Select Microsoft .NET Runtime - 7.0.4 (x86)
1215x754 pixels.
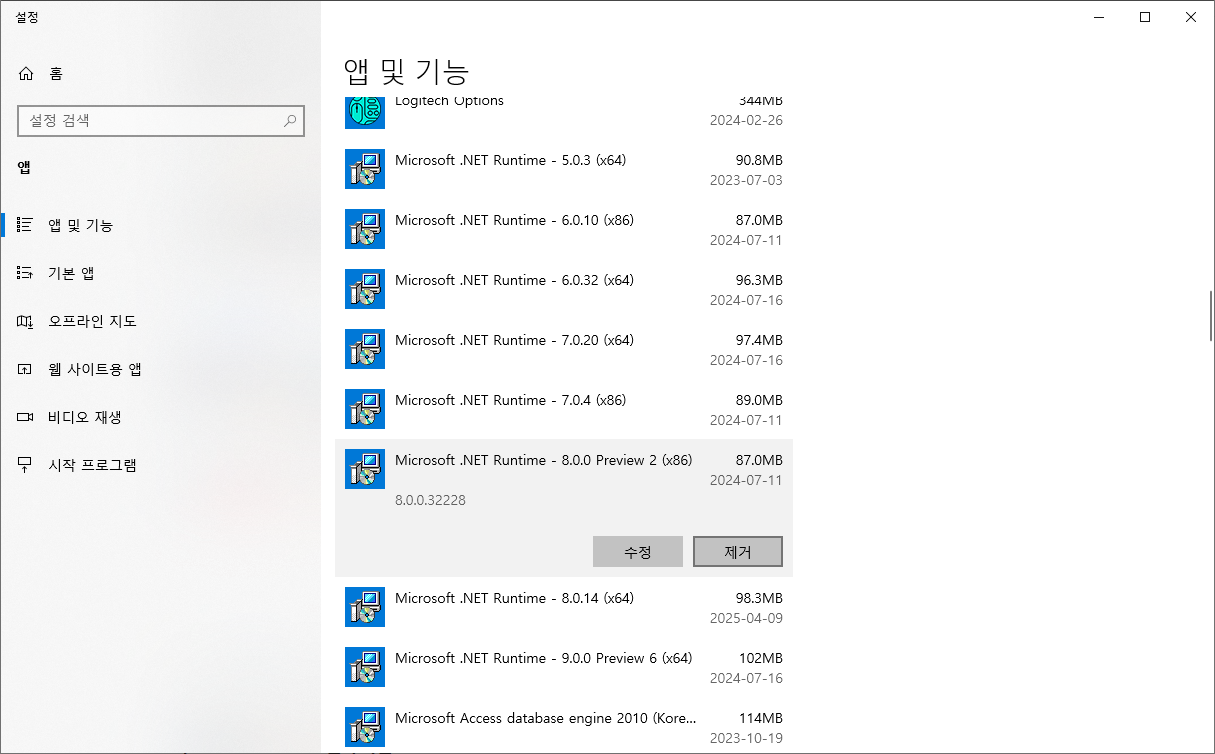tap(564, 409)
